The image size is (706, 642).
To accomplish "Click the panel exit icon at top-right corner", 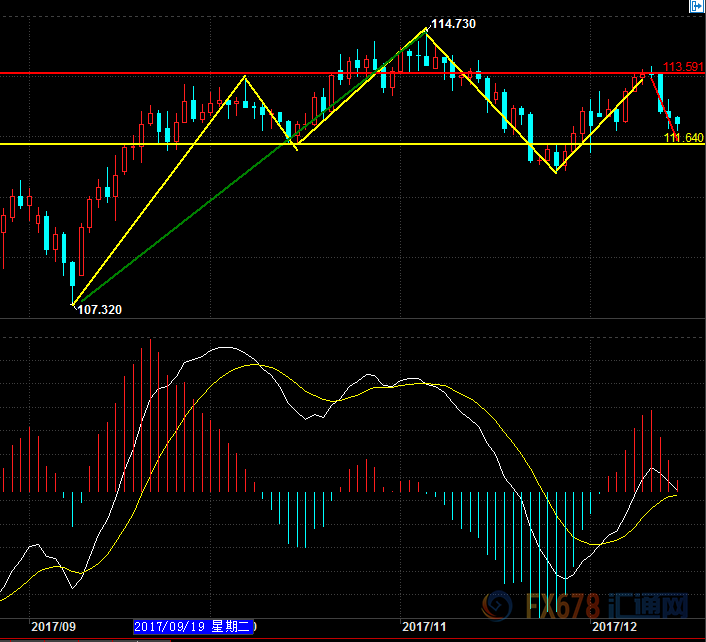I will click(696, 7).
